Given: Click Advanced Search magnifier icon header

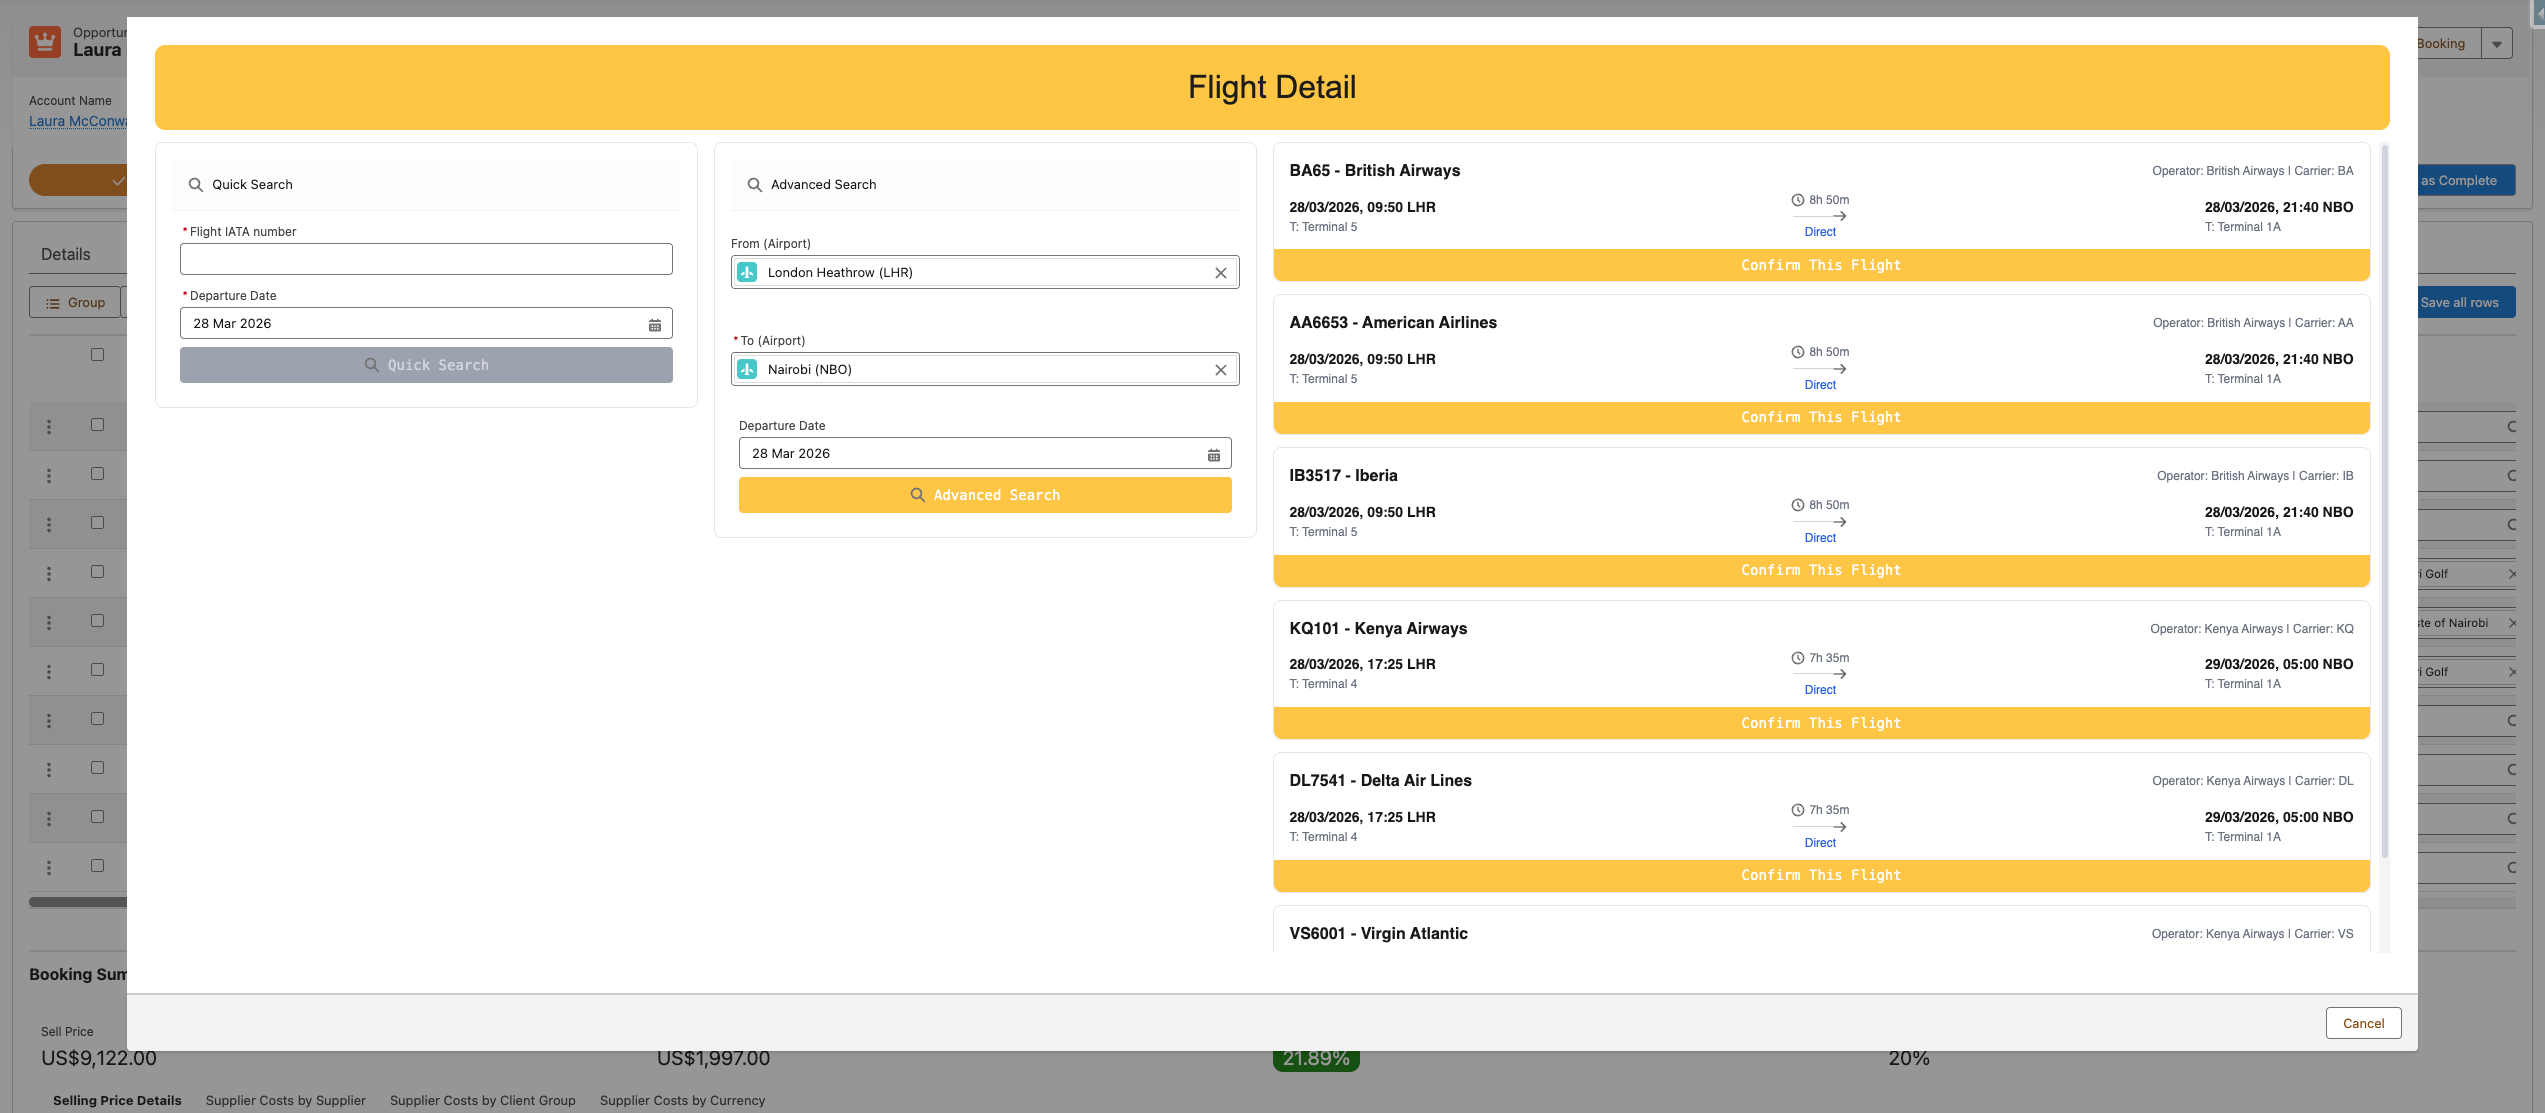Looking at the screenshot, I should tap(755, 185).
